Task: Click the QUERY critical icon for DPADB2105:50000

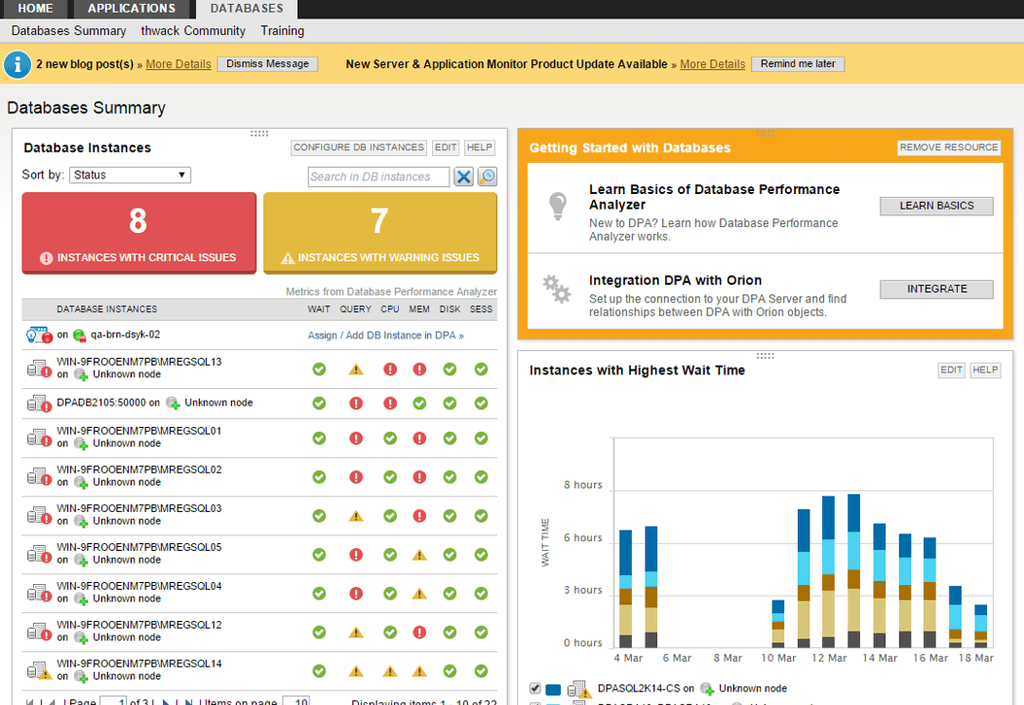Action: [356, 403]
